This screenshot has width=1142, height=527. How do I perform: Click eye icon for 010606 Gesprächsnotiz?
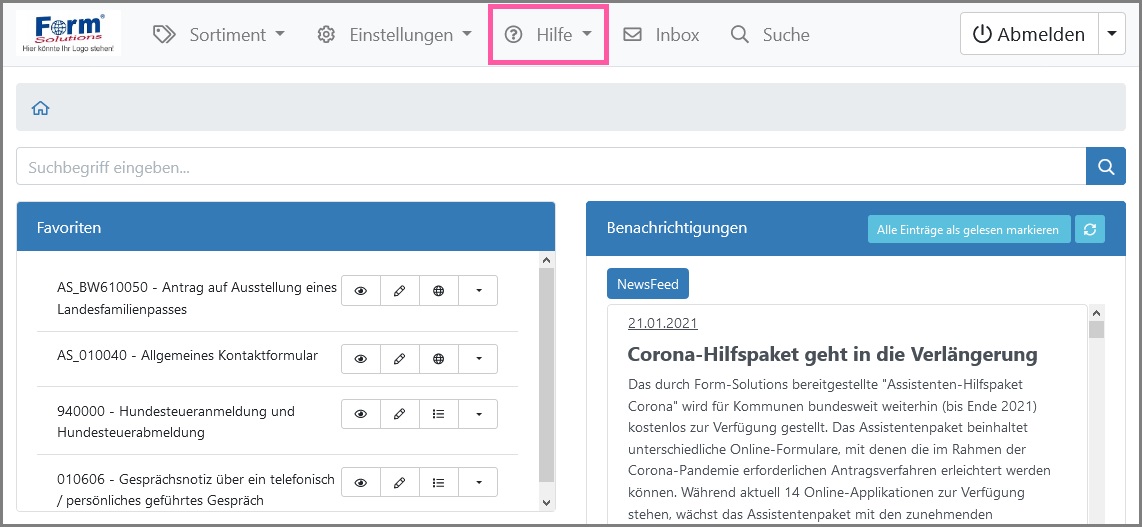360,483
